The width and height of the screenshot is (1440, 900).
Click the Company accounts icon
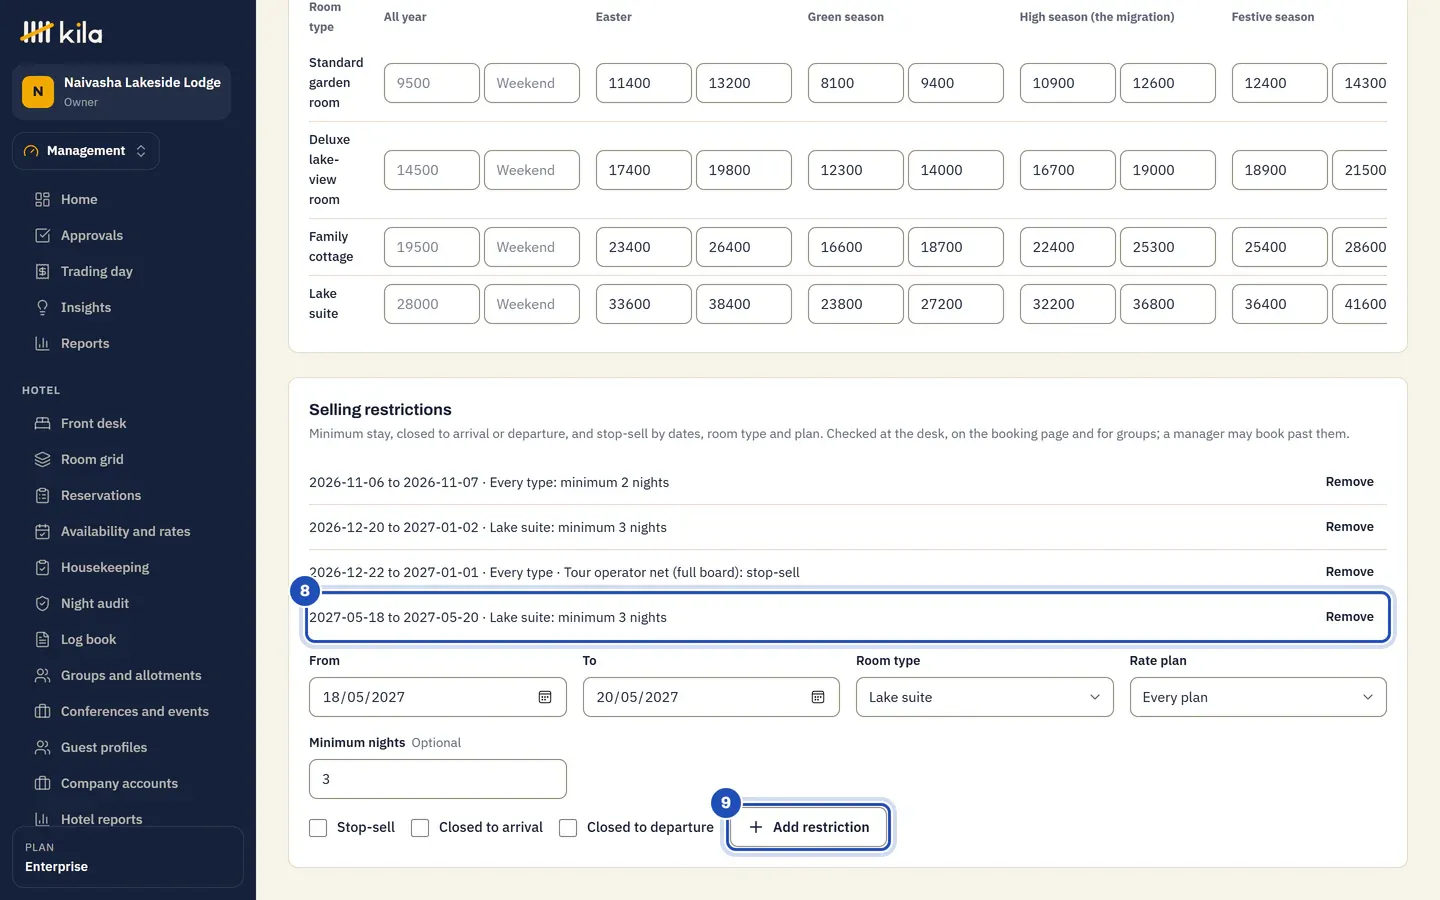pyautogui.click(x=42, y=784)
